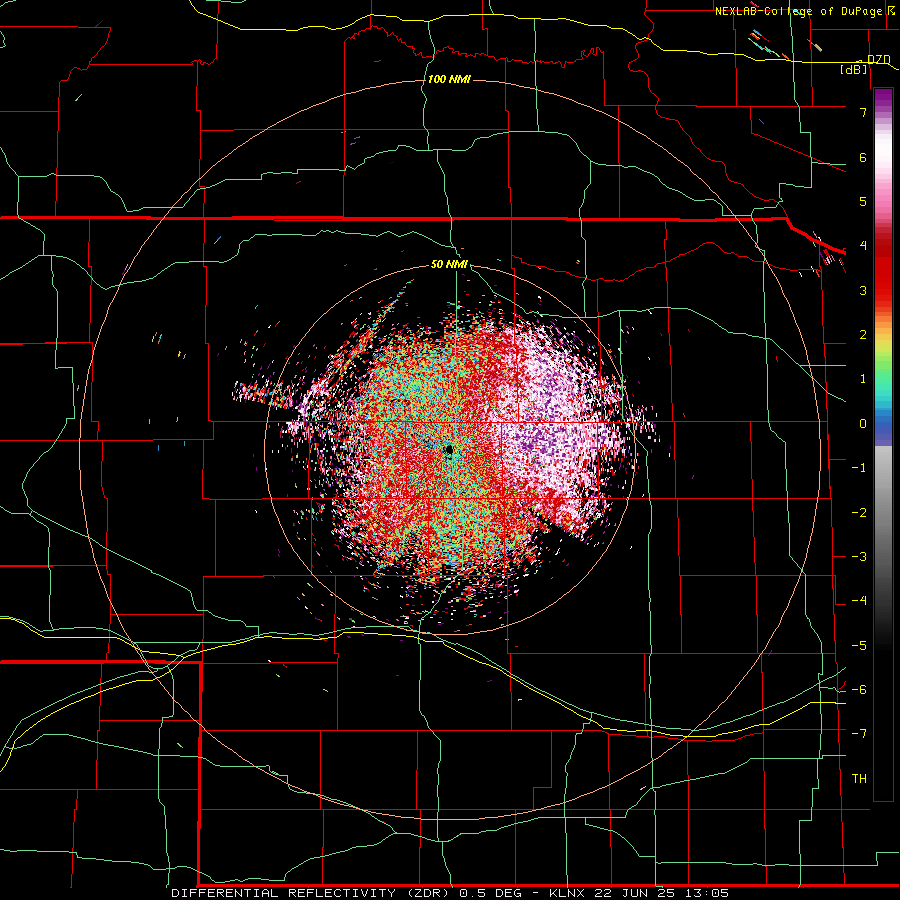Pick the gray -2 dB color bar segment

click(x=883, y=513)
